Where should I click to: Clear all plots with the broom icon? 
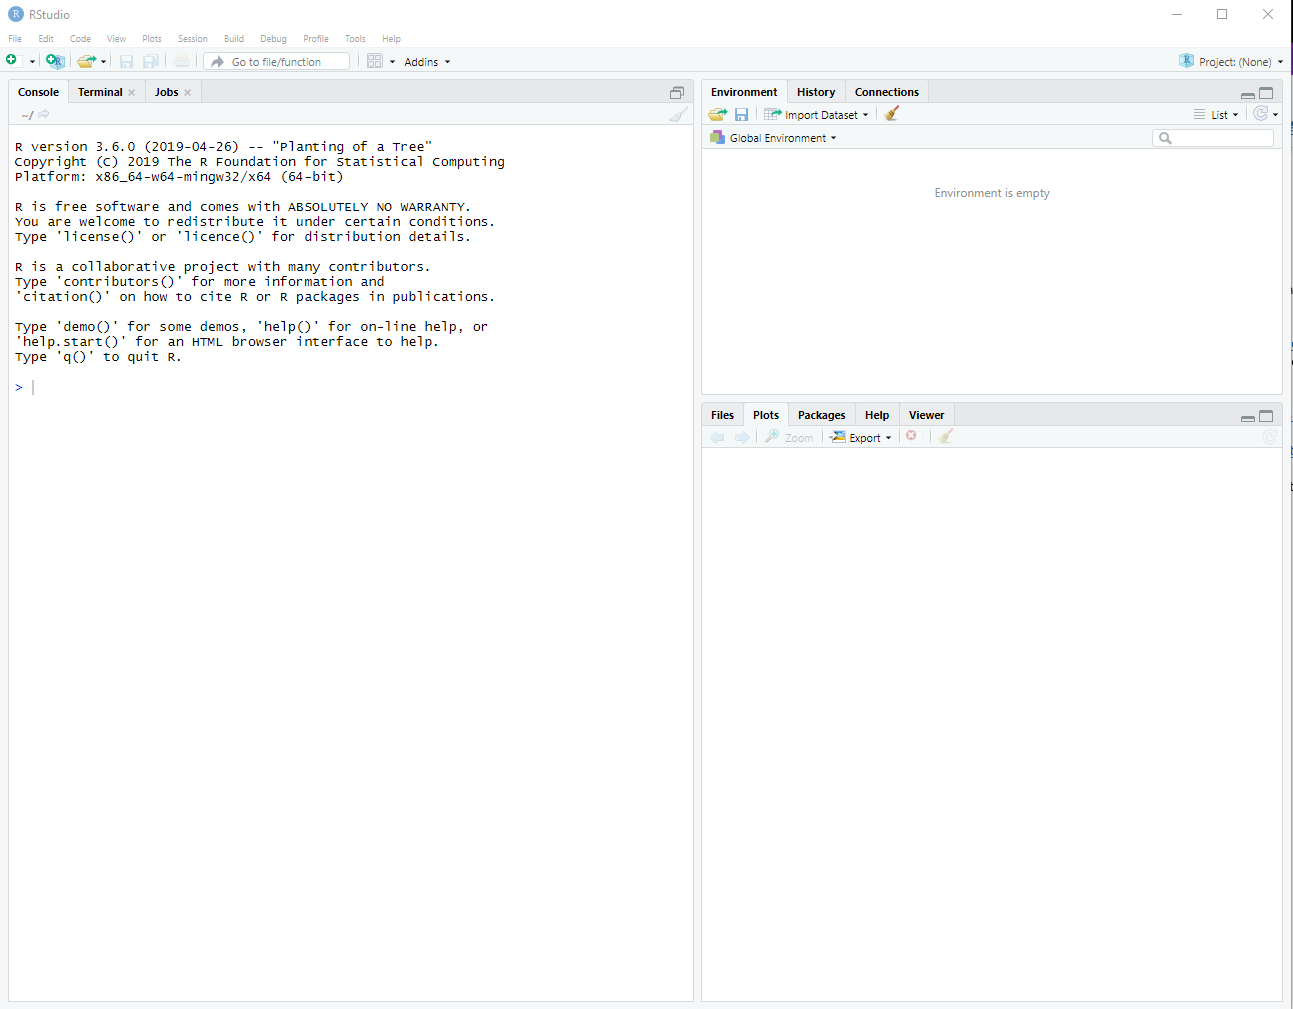946,436
